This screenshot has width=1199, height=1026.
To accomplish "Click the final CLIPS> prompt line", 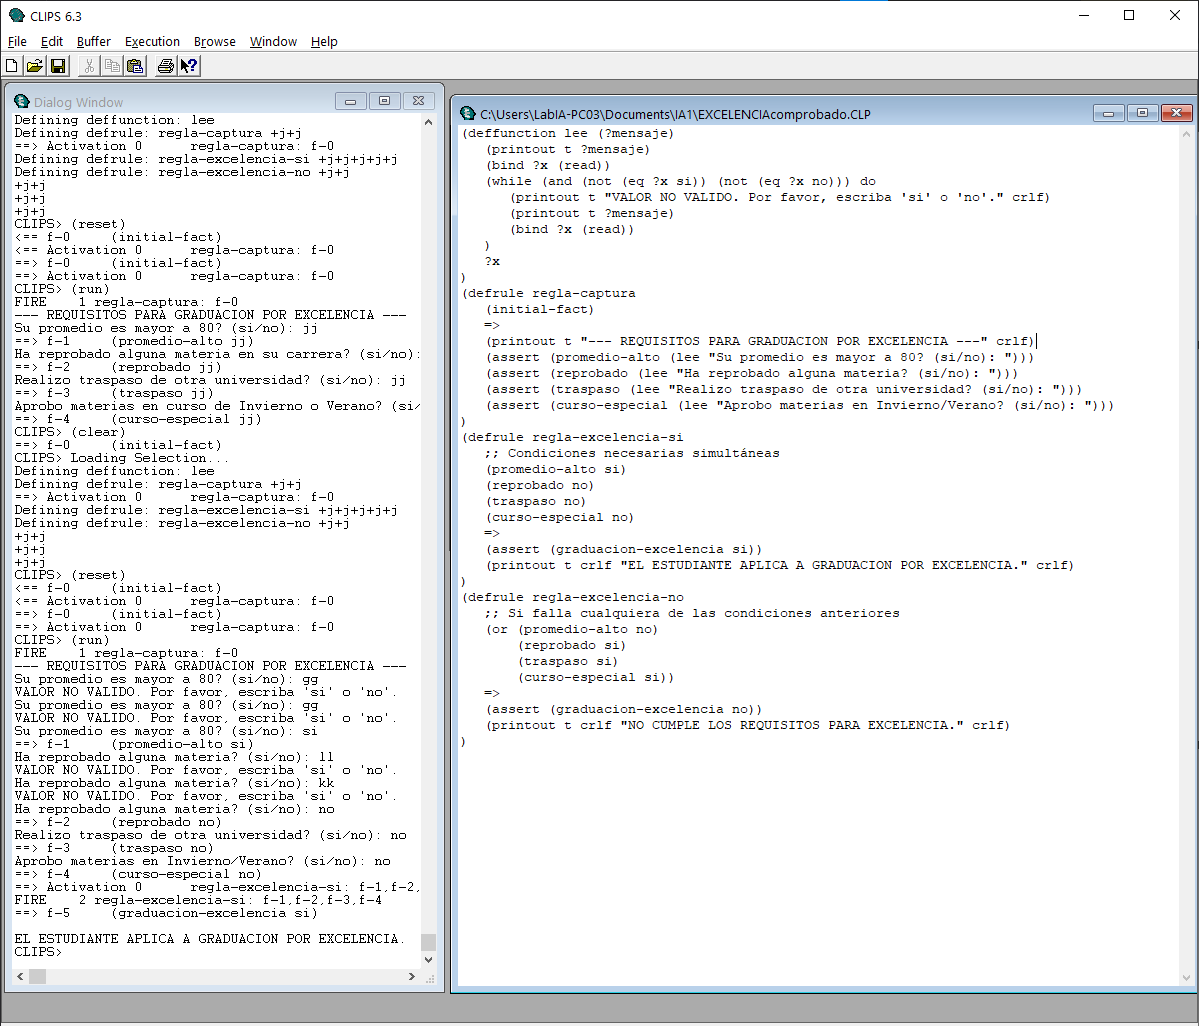I will [38, 952].
